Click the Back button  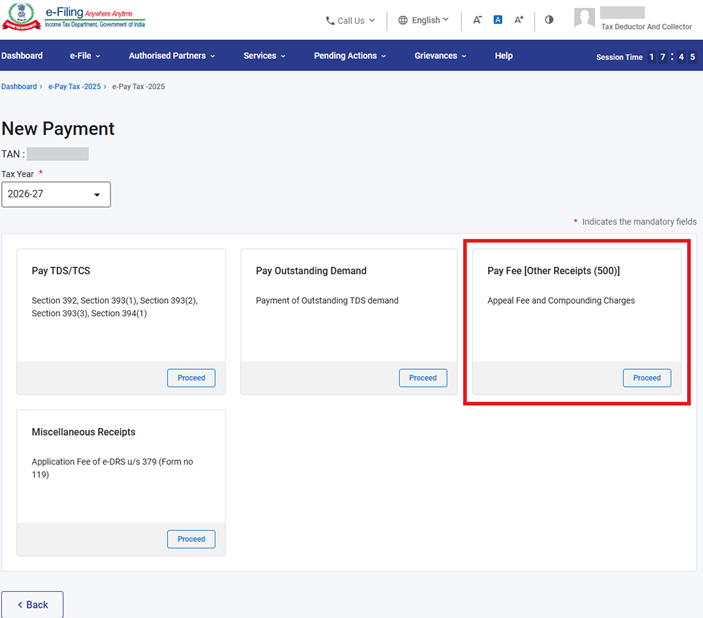[x=32, y=605]
